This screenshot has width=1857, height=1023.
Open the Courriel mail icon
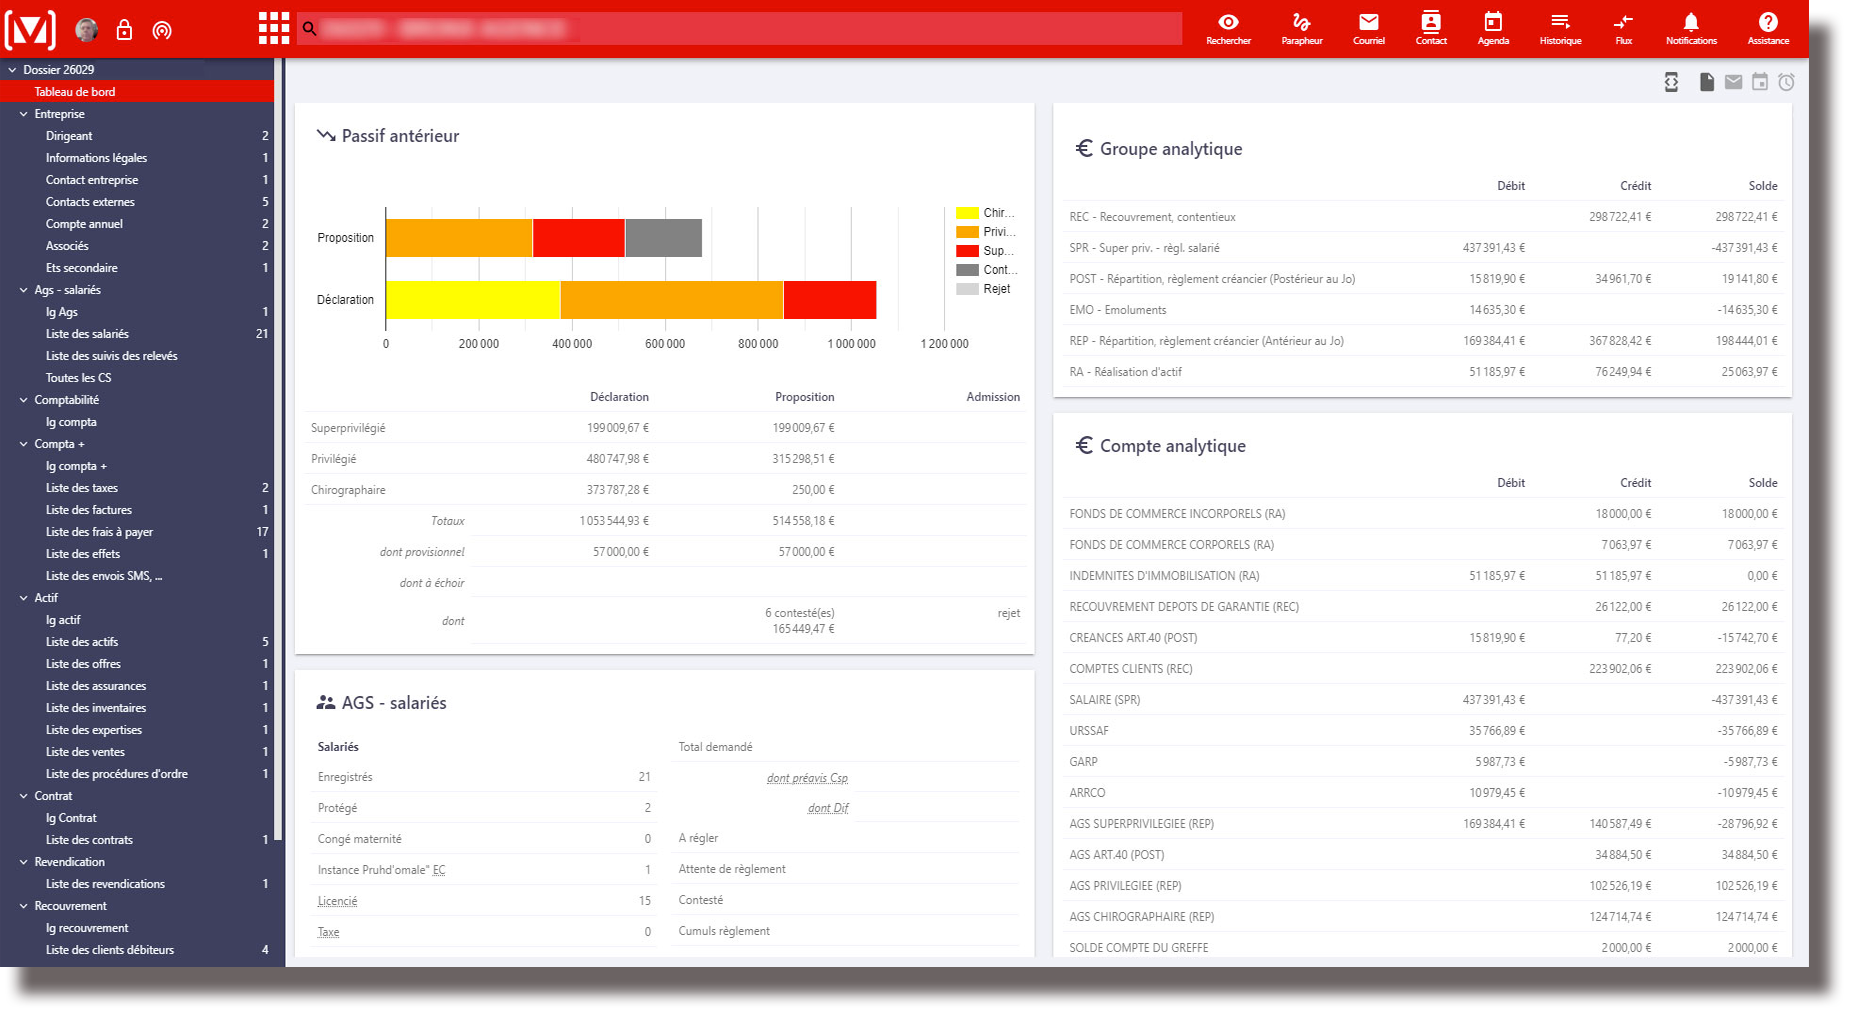(x=1368, y=28)
